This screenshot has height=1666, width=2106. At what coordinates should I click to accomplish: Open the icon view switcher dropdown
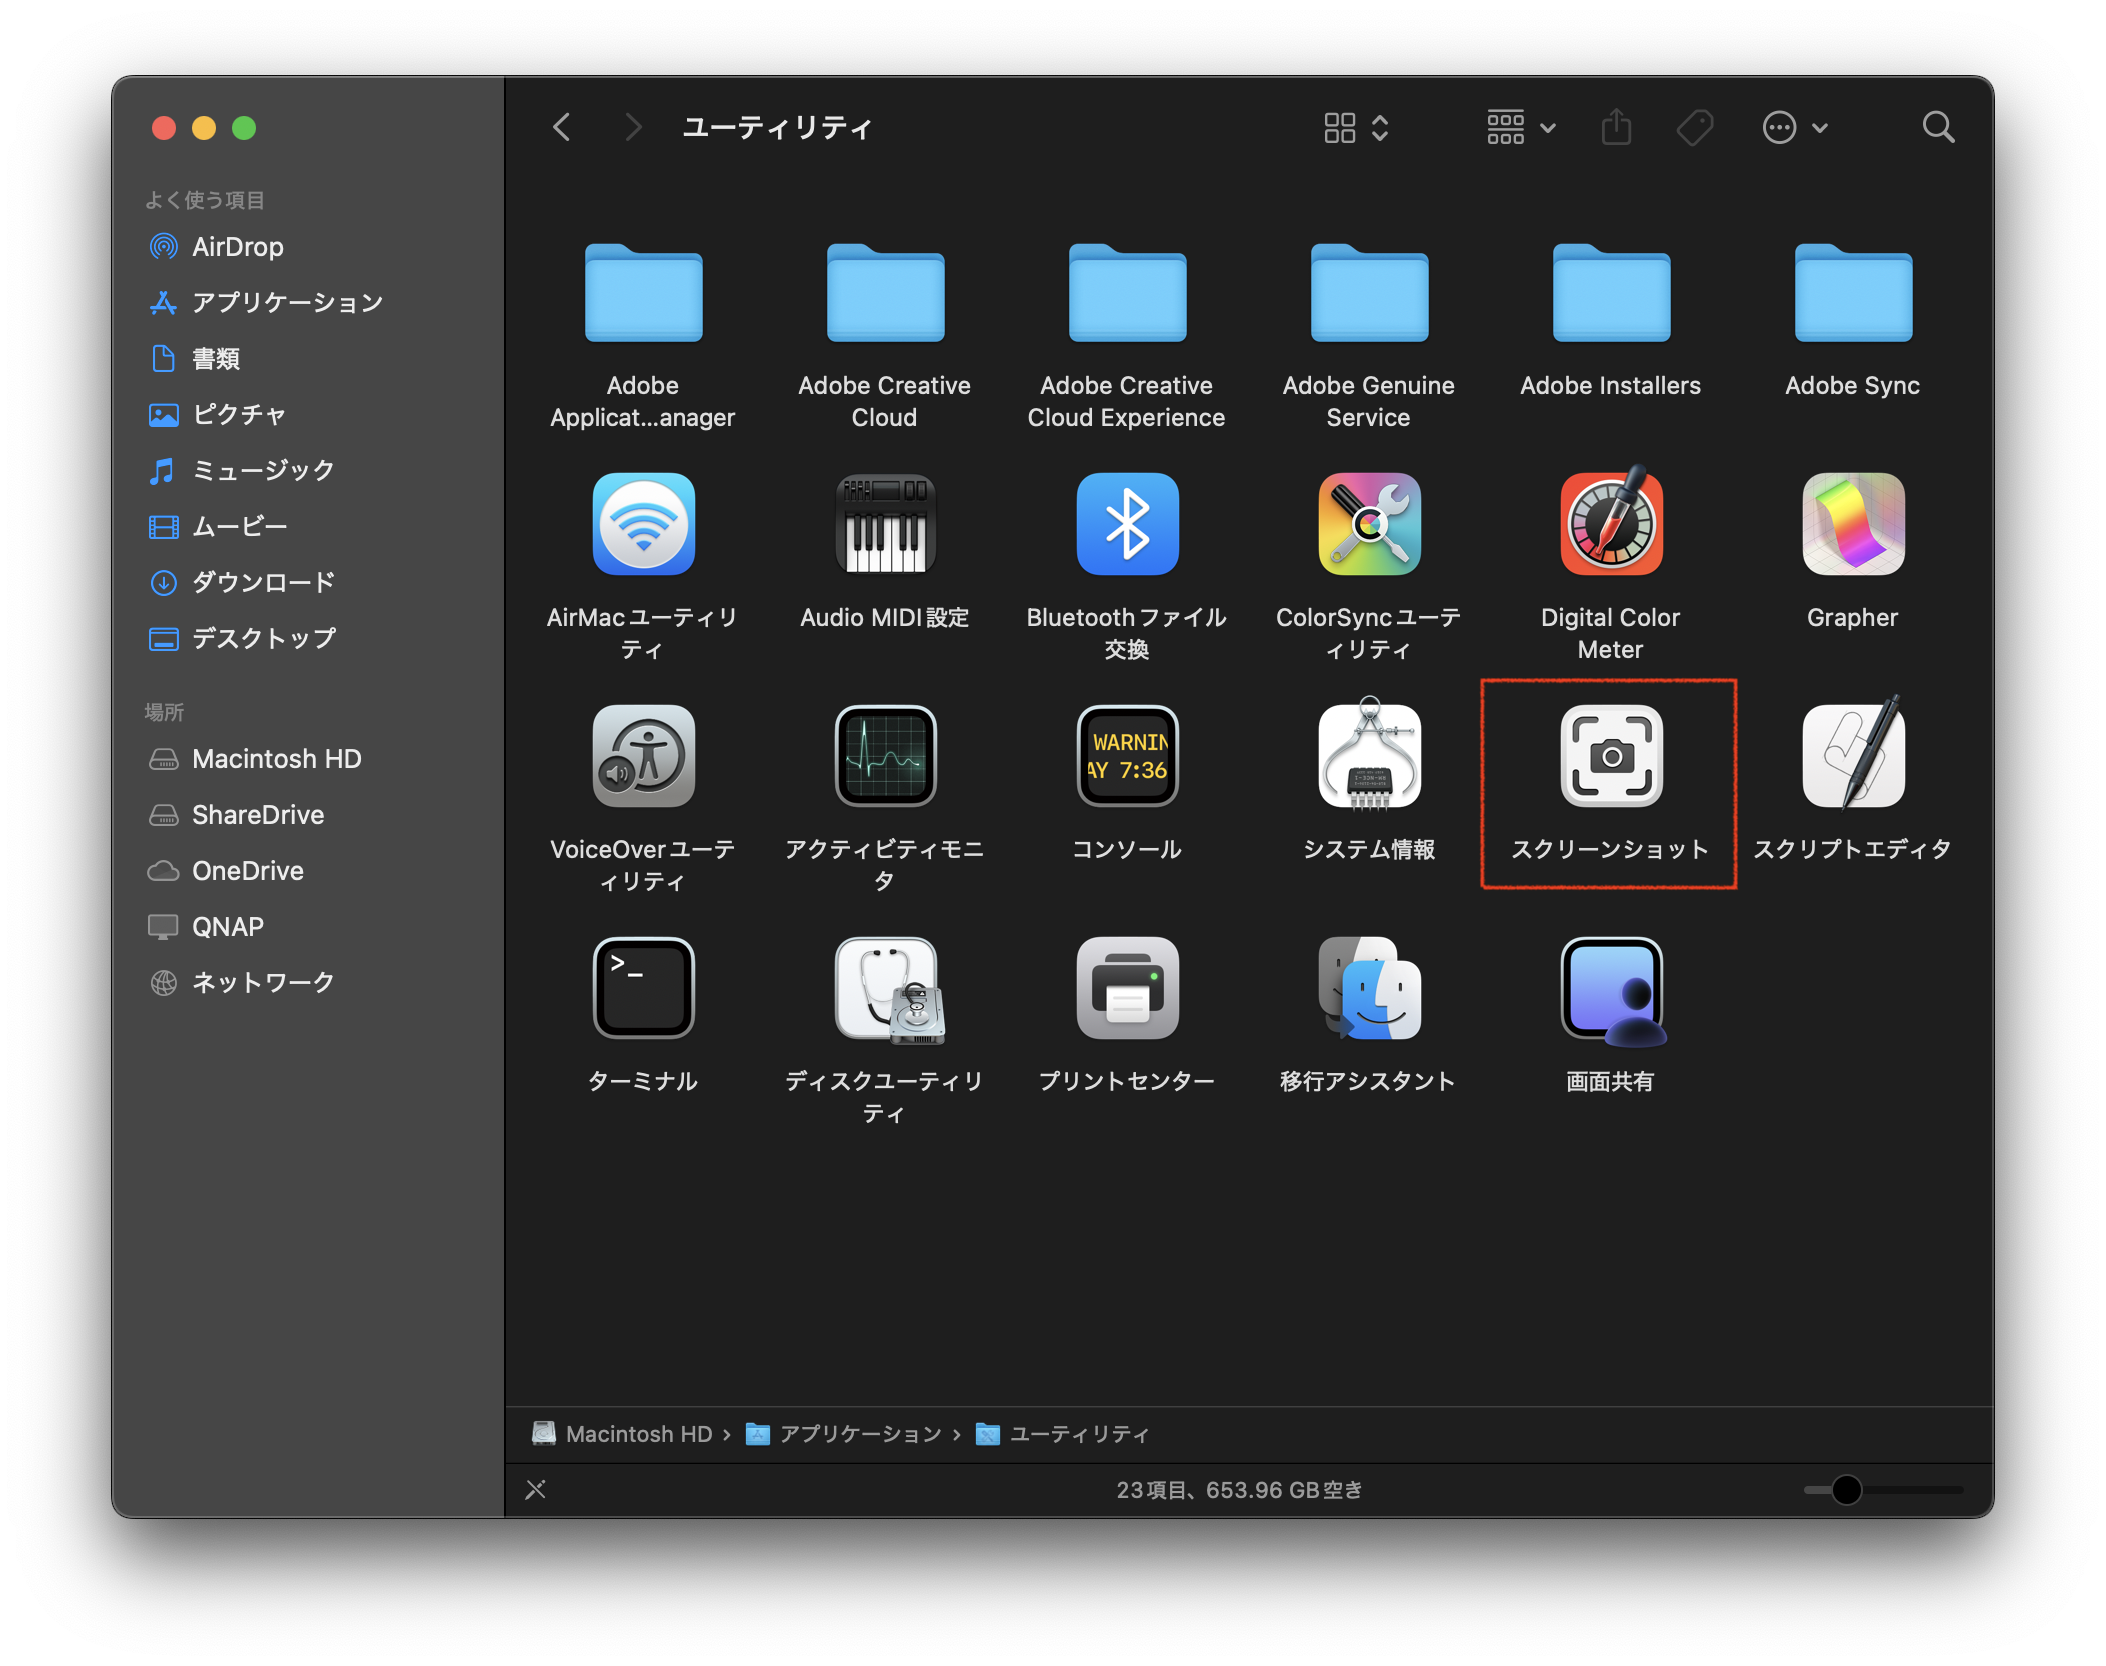[x=1356, y=127]
